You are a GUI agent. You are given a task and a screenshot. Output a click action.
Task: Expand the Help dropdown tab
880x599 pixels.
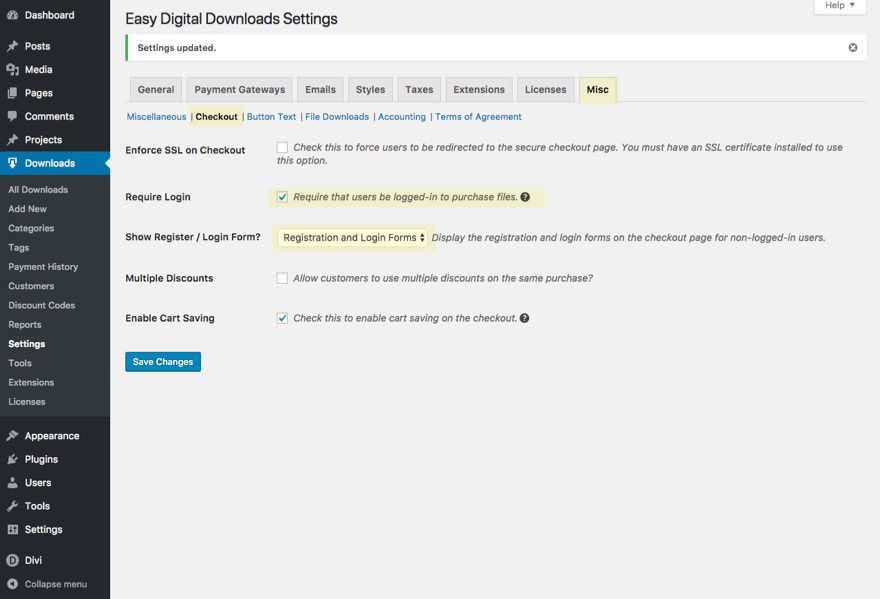839,6
